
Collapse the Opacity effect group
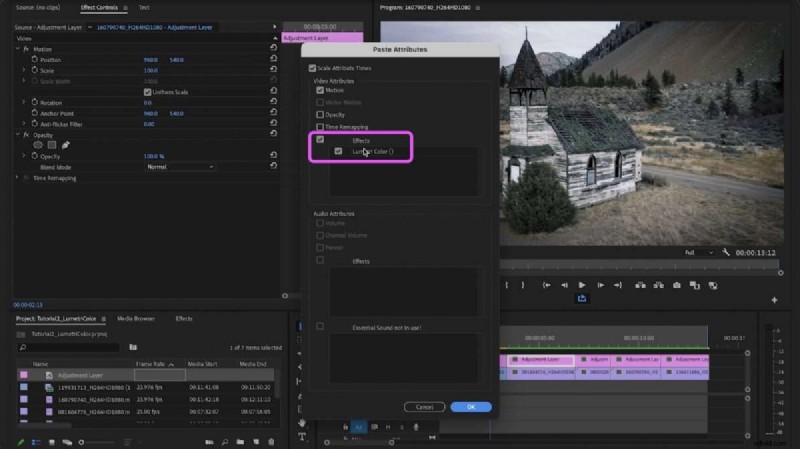coord(18,135)
